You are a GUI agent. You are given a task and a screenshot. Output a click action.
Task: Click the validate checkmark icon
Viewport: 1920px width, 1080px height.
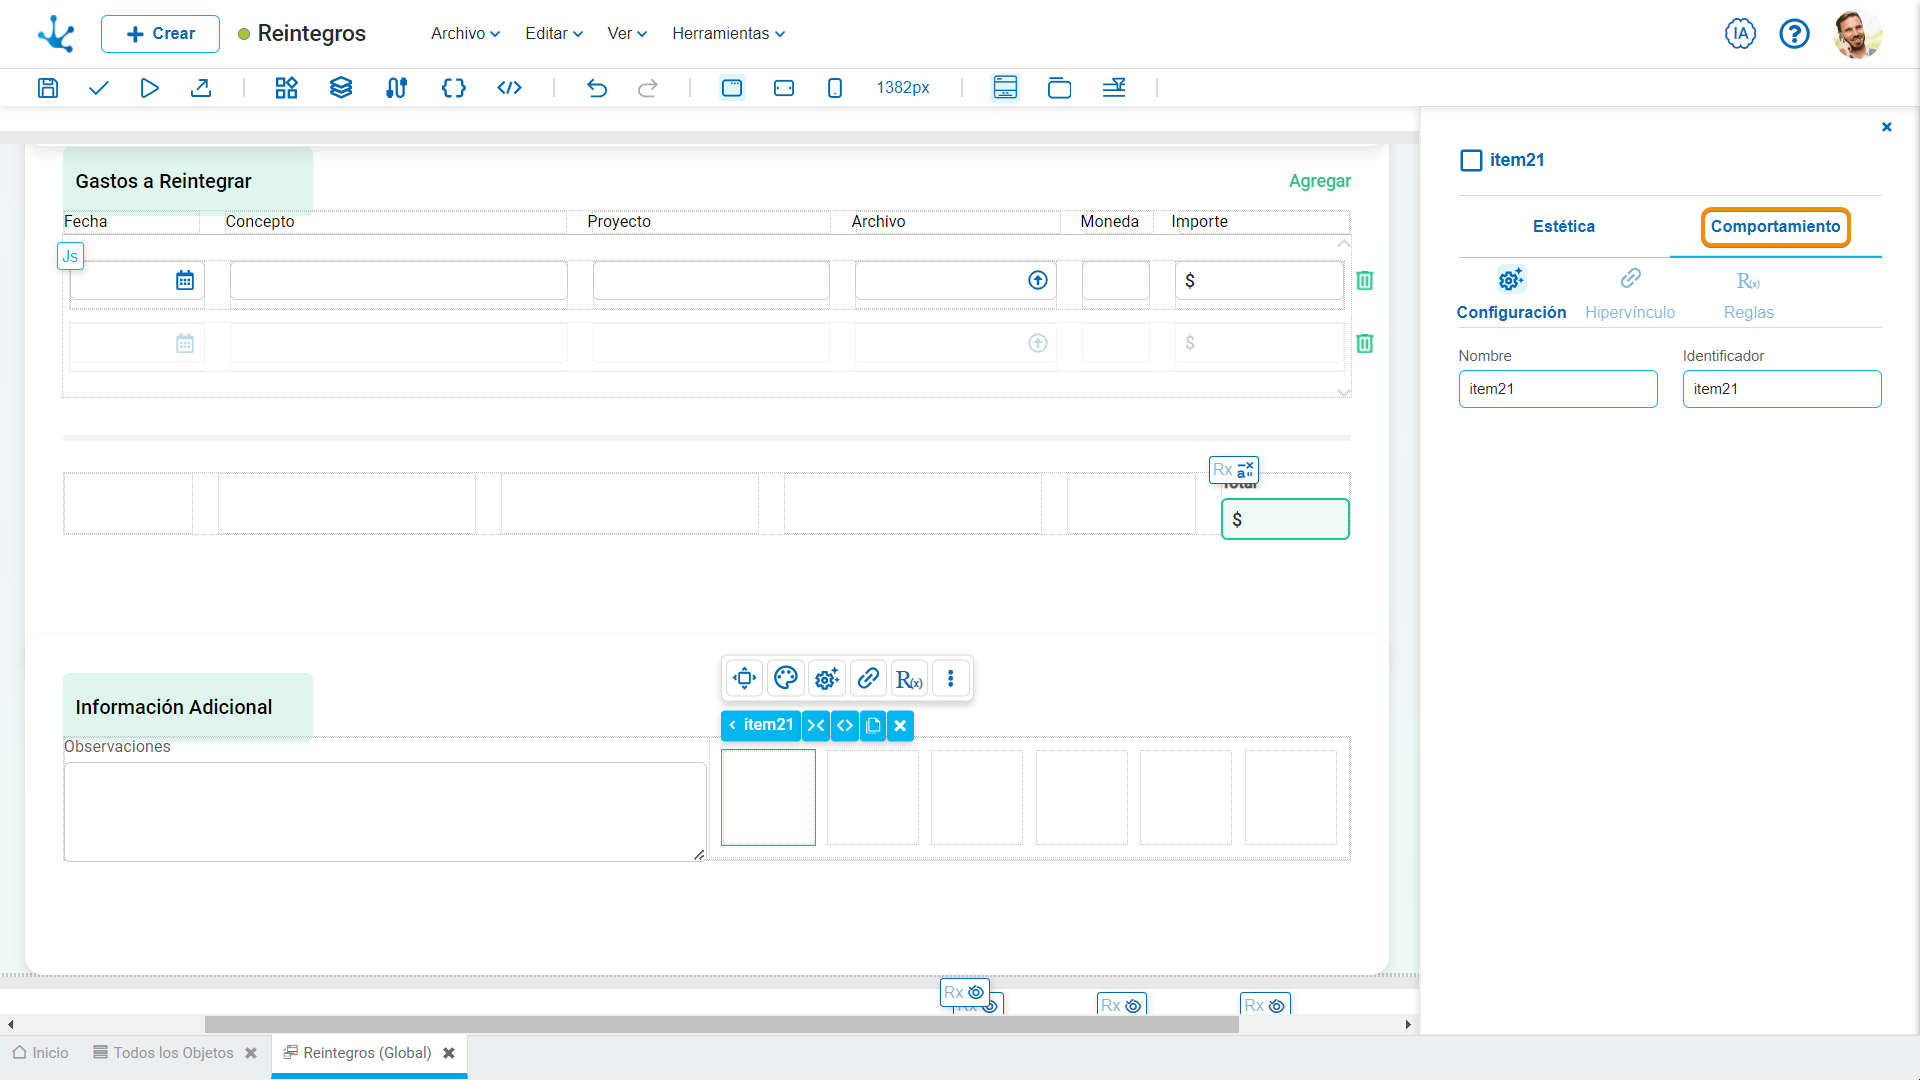(98, 88)
